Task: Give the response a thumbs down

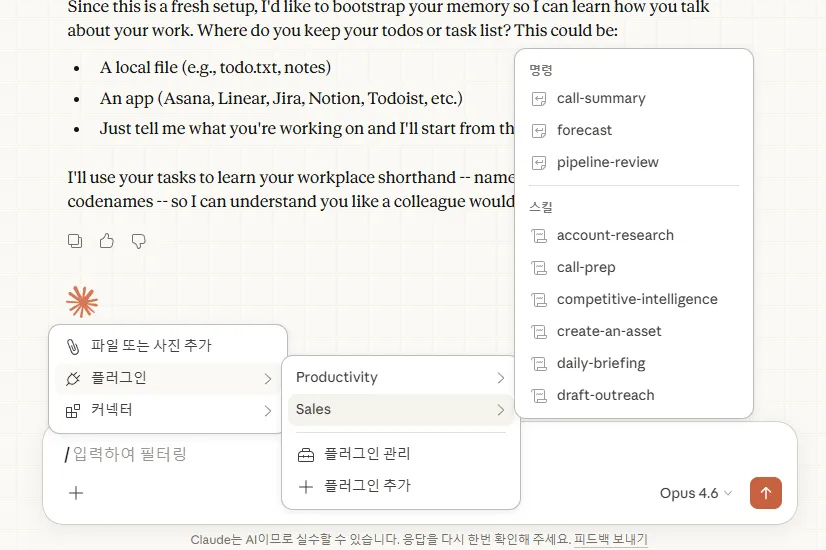Action: (x=139, y=241)
